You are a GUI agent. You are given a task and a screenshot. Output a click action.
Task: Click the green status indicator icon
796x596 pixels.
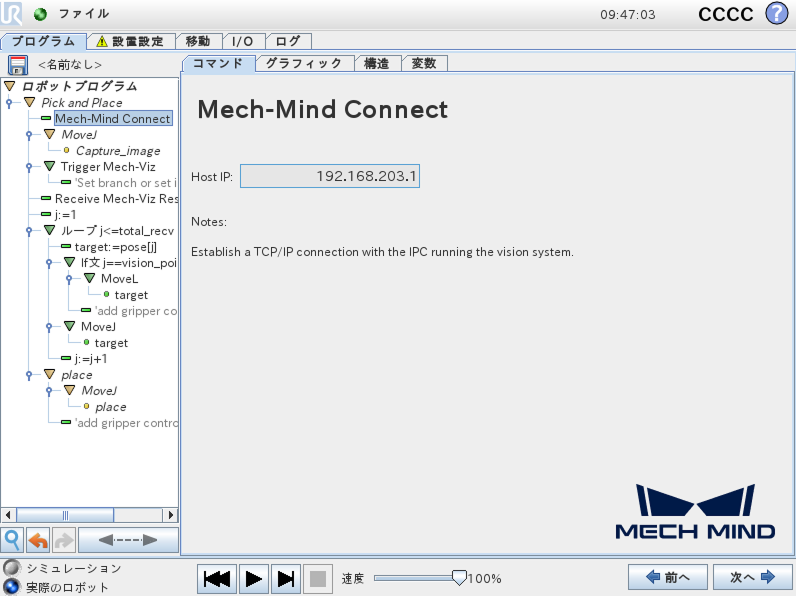(x=40, y=14)
